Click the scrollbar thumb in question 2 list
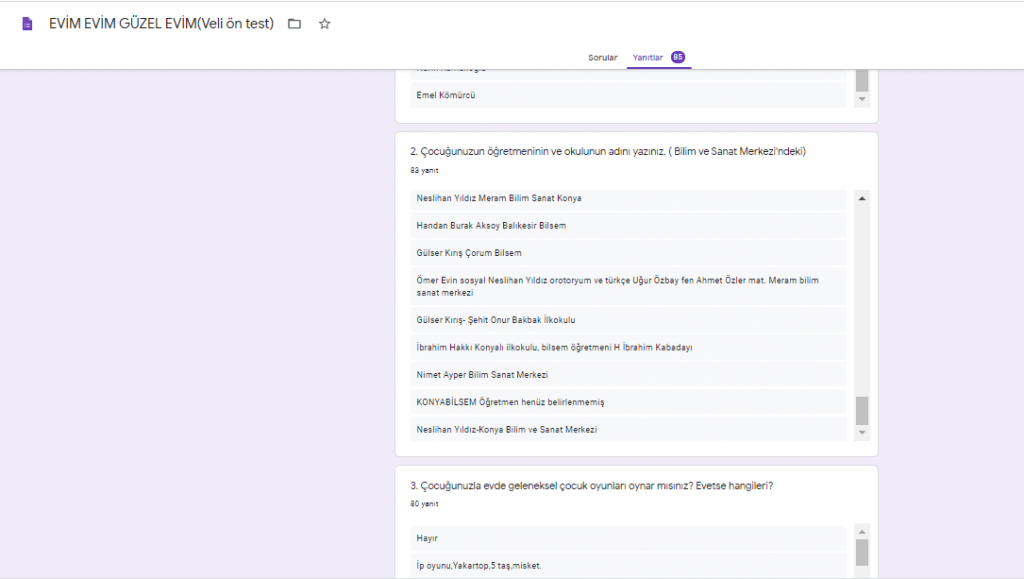1024x579 pixels. tap(862, 410)
